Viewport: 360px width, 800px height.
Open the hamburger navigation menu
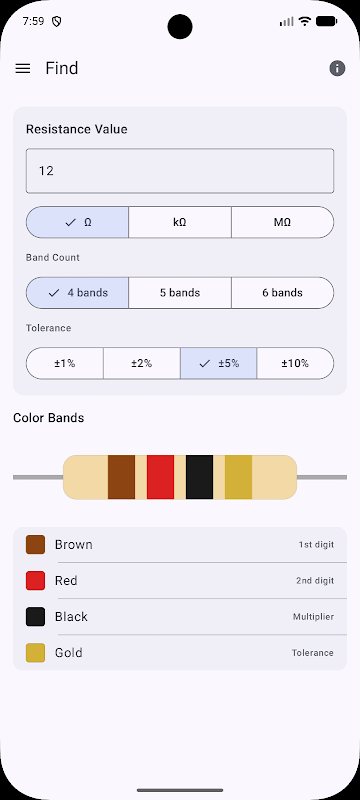click(x=23, y=68)
